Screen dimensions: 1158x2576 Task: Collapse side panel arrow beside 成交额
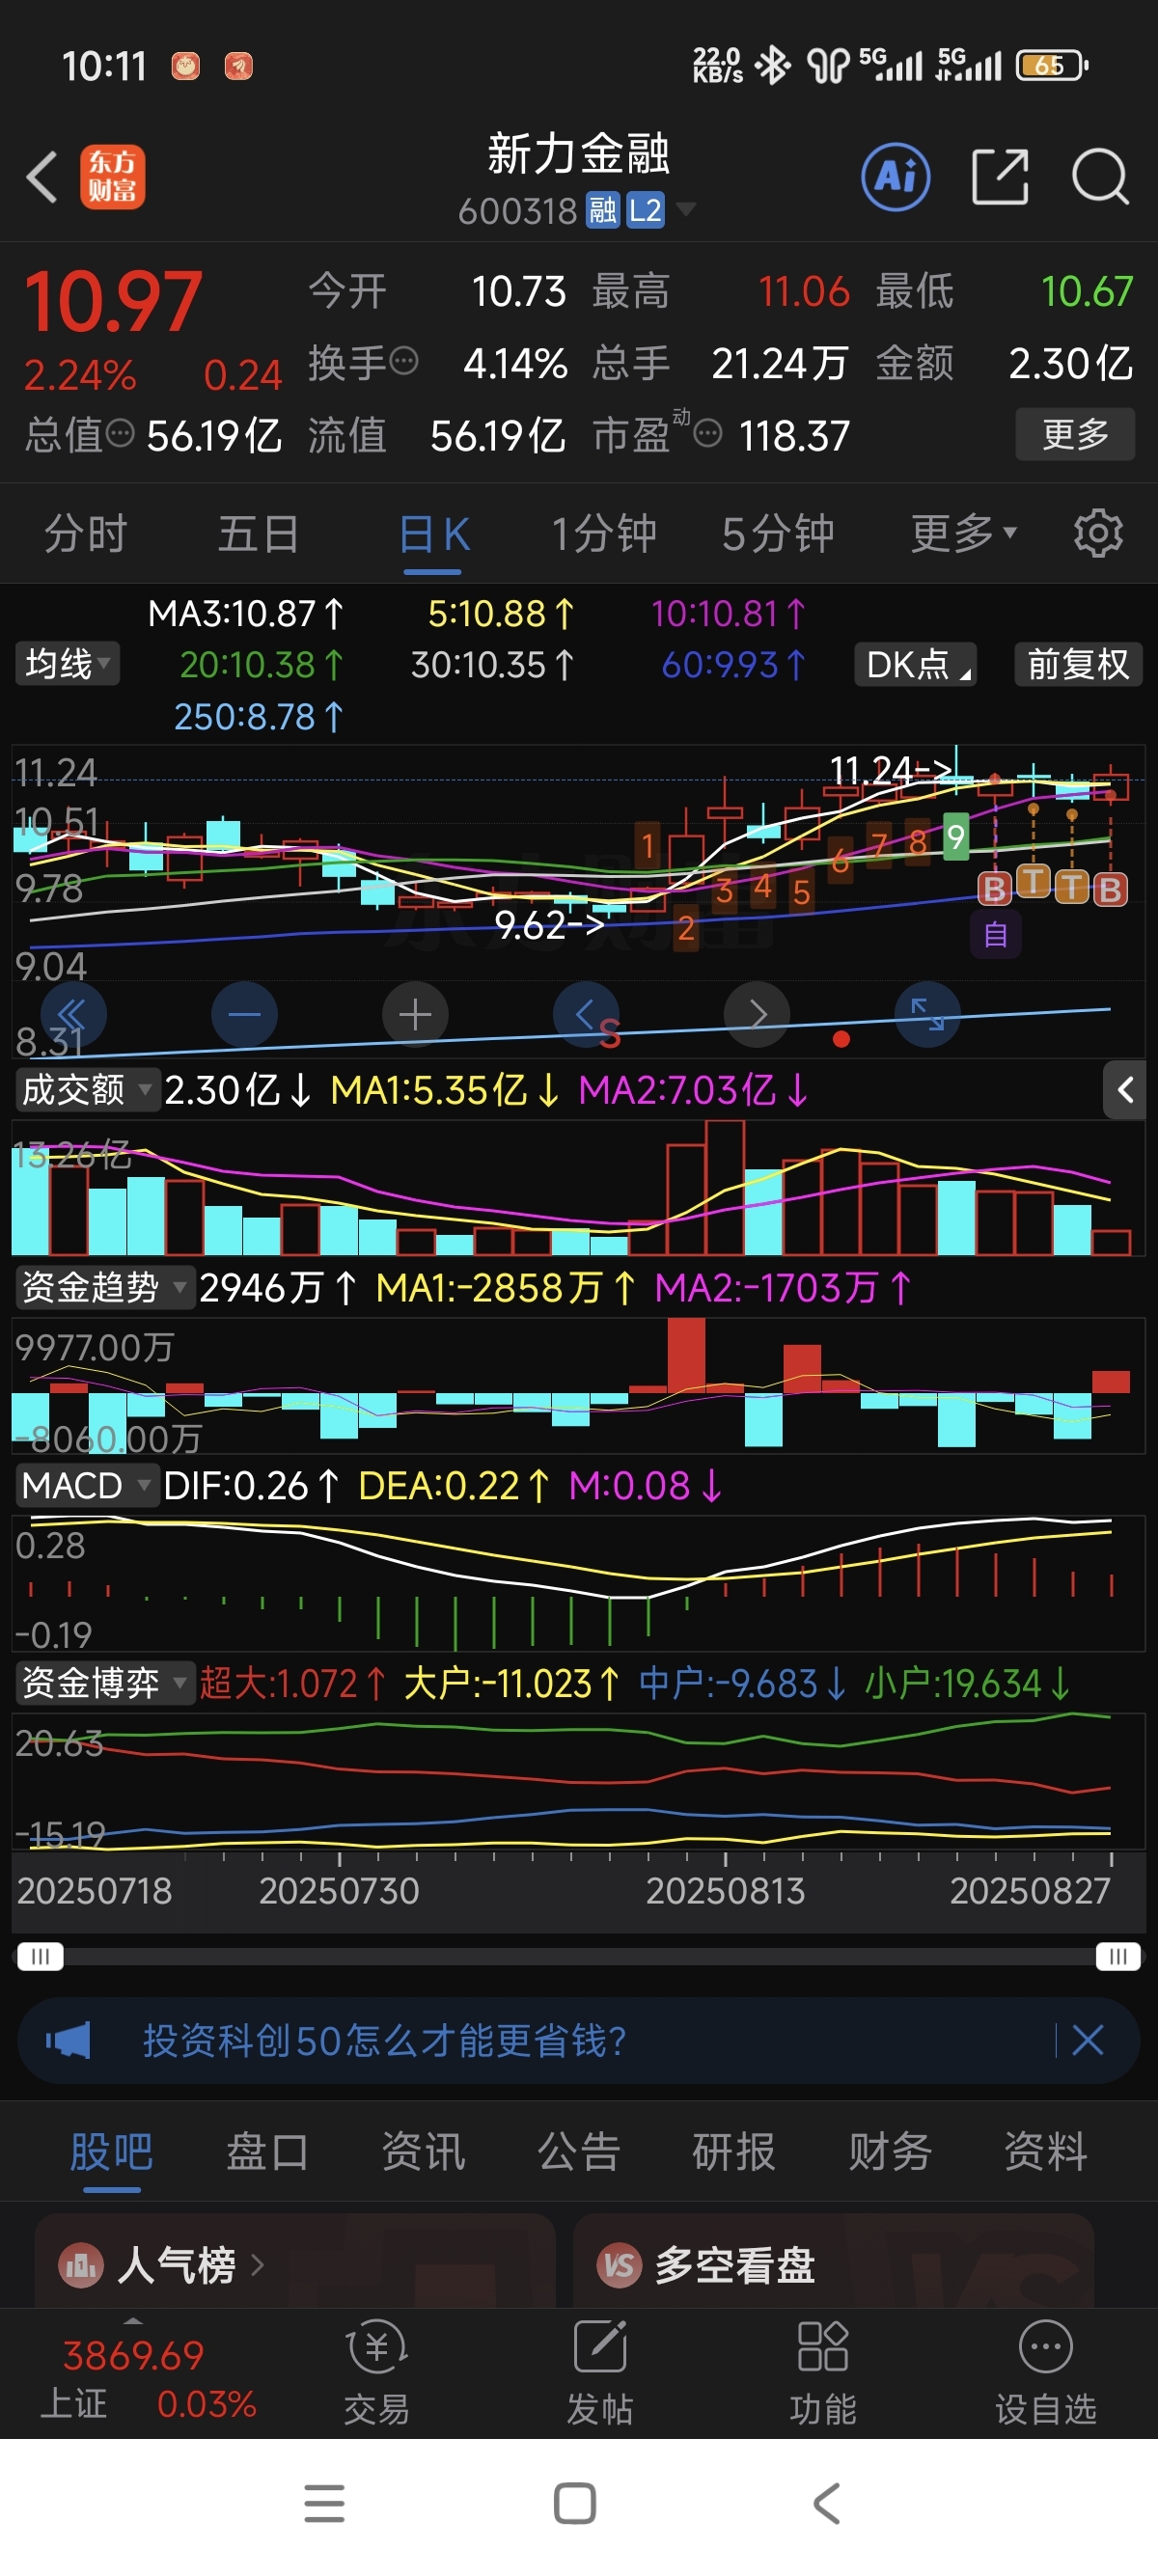(1125, 1090)
